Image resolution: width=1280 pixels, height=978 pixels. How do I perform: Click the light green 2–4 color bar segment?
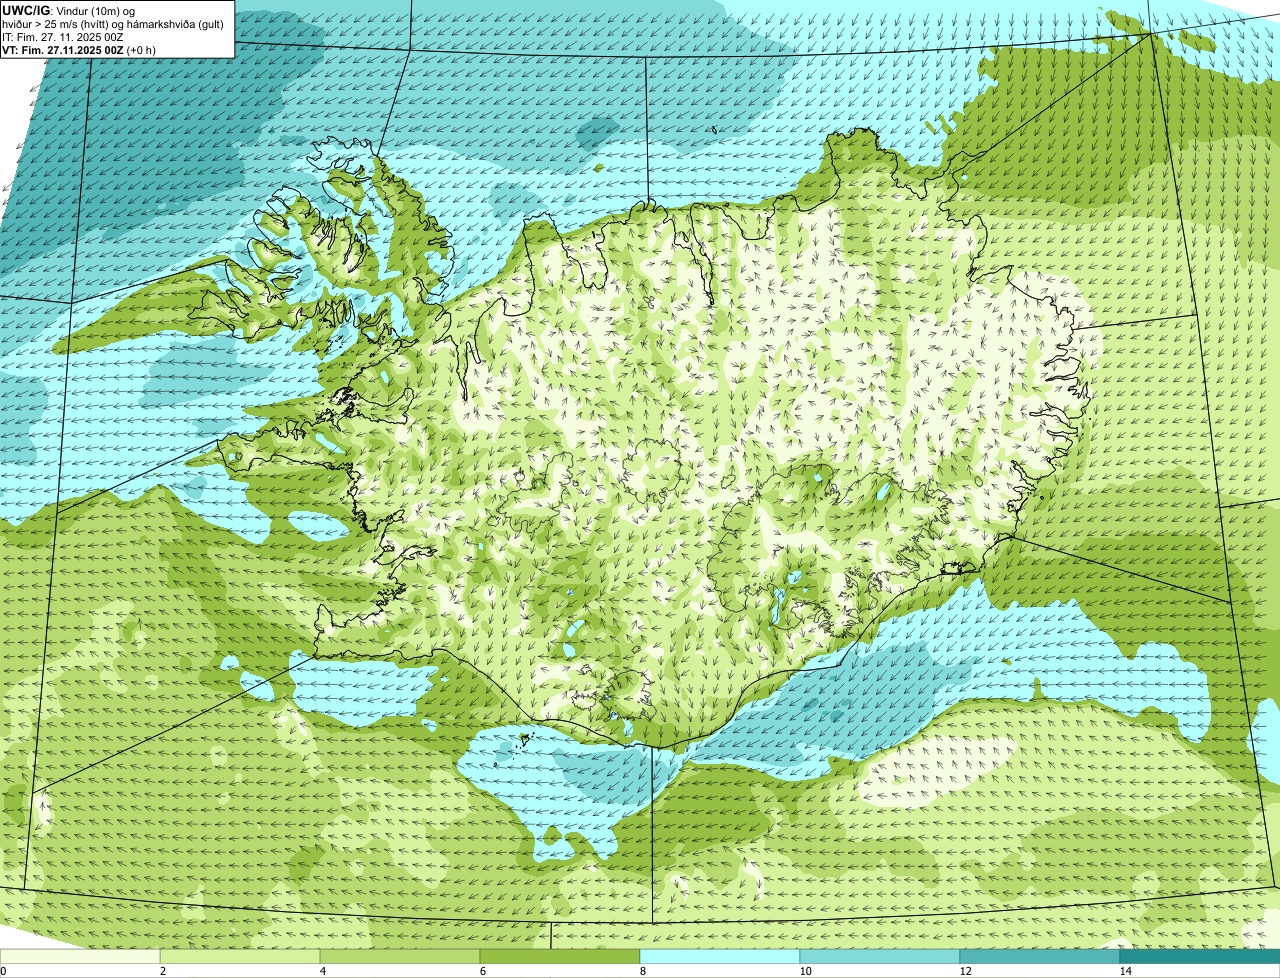(240, 957)
